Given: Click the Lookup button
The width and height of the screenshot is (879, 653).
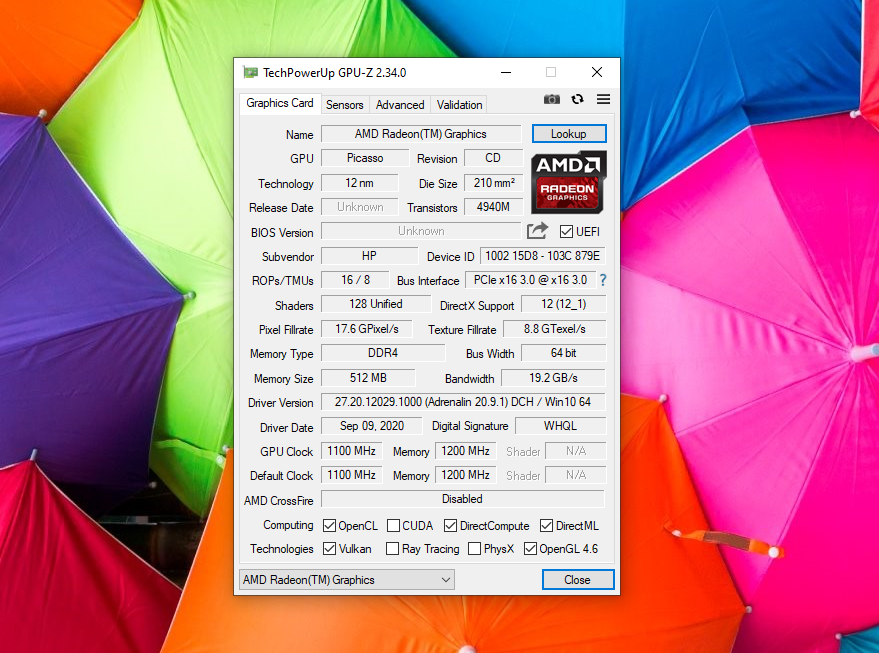Looking at the screenshot, I should 568,134.
